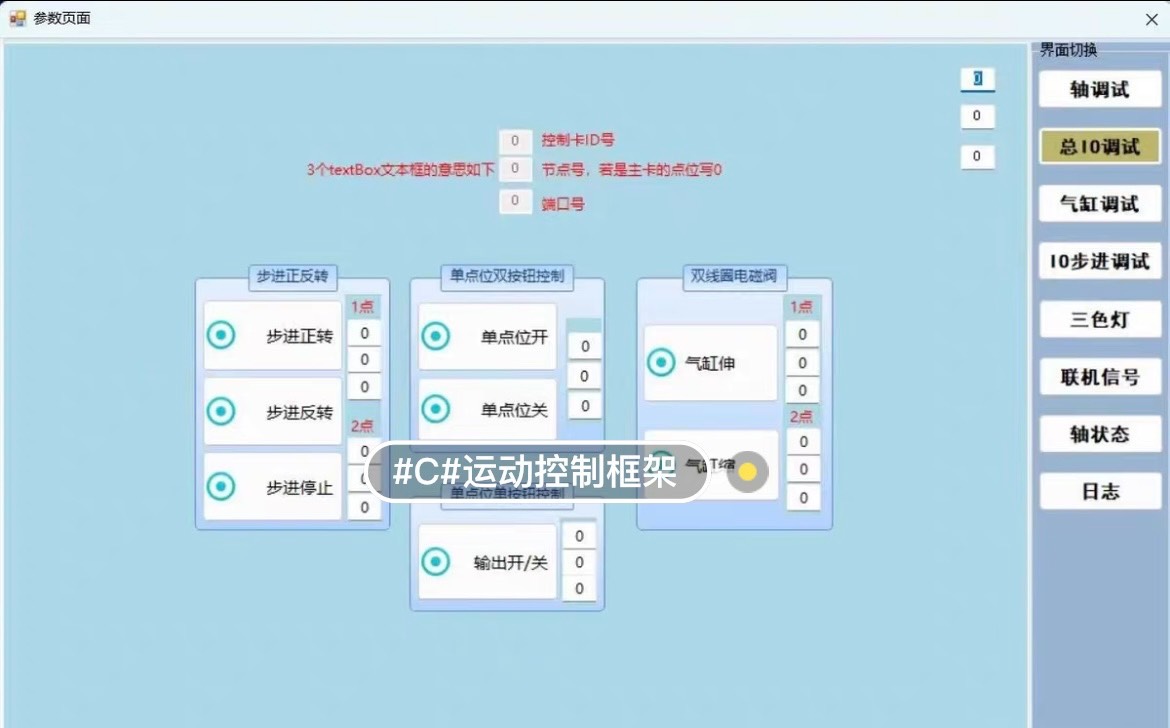Click the 联机信号 button

point(1100,376)
